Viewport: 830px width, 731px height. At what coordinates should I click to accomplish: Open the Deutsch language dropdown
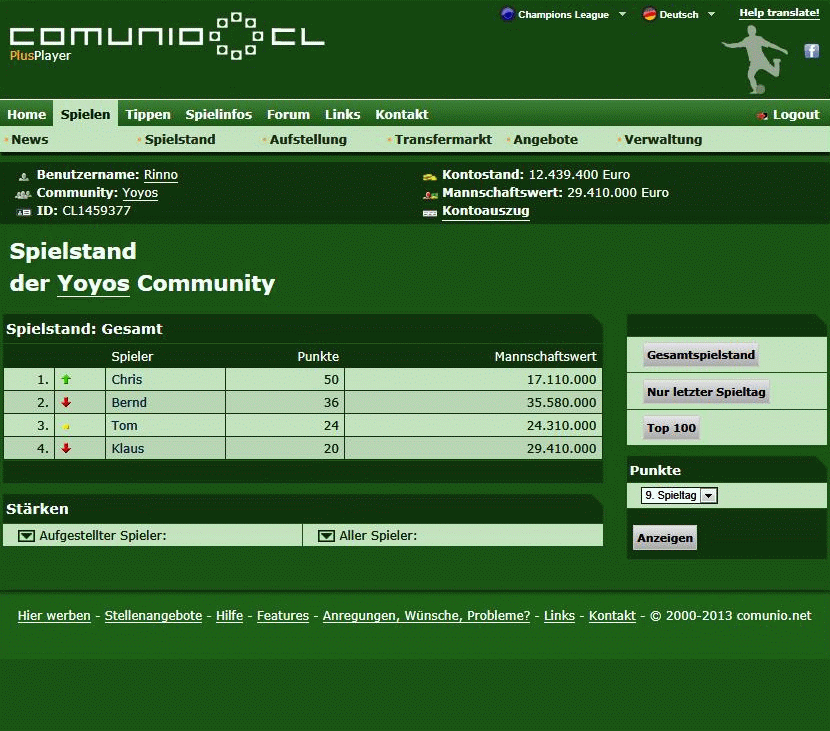tap(680, 15)
